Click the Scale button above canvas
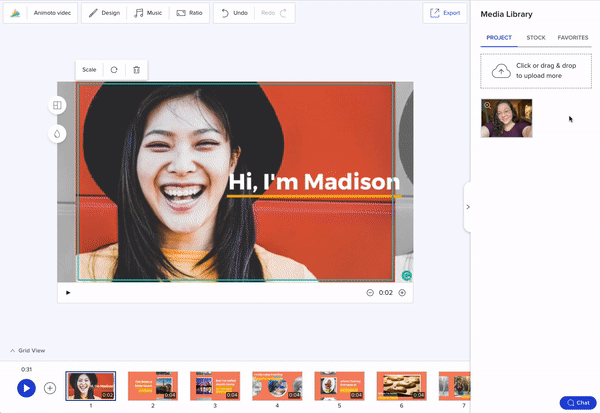 coord(89,70)
